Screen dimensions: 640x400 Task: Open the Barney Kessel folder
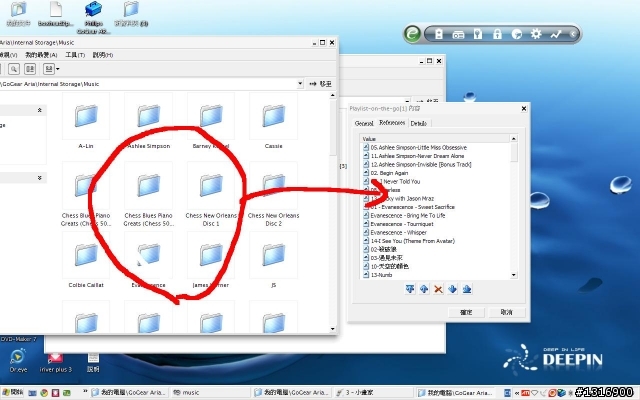[211, 120]
